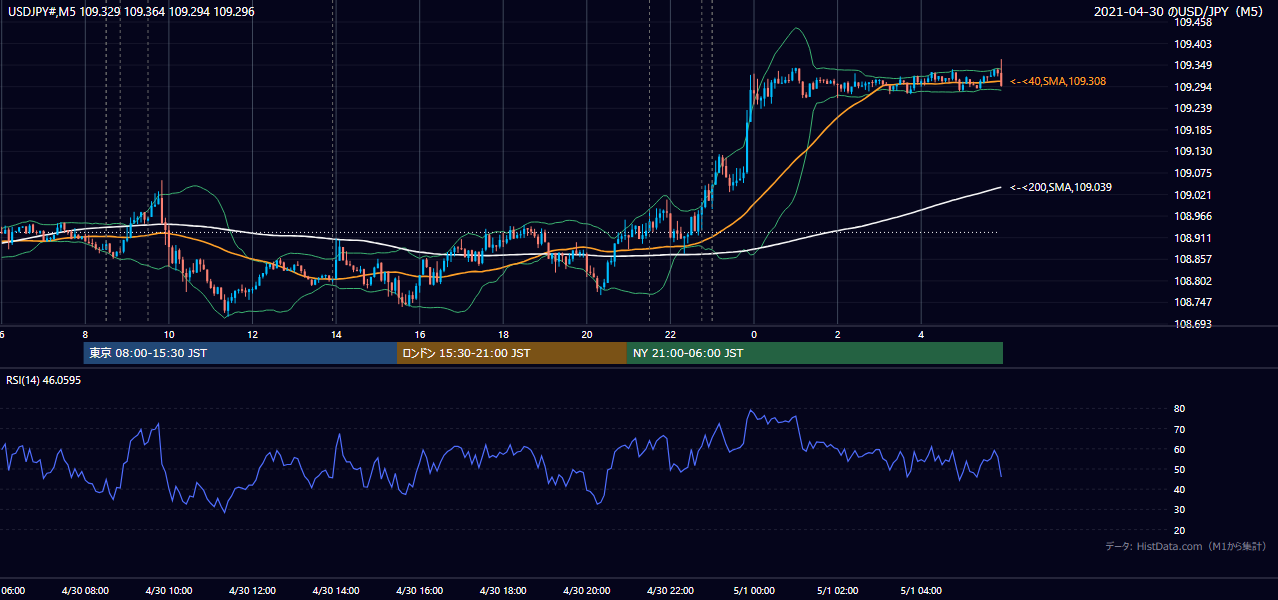Click price axis value 108.802
The image size is (1278, 600).
coord(1192,281)
